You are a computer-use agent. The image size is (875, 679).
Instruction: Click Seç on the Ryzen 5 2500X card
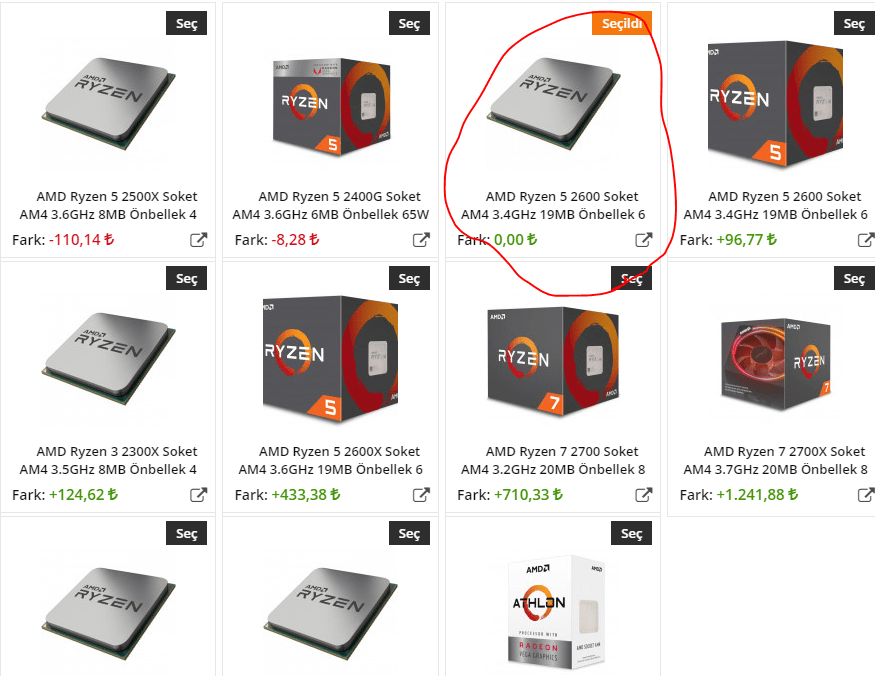pyautogui.click(x=186, y=23)
